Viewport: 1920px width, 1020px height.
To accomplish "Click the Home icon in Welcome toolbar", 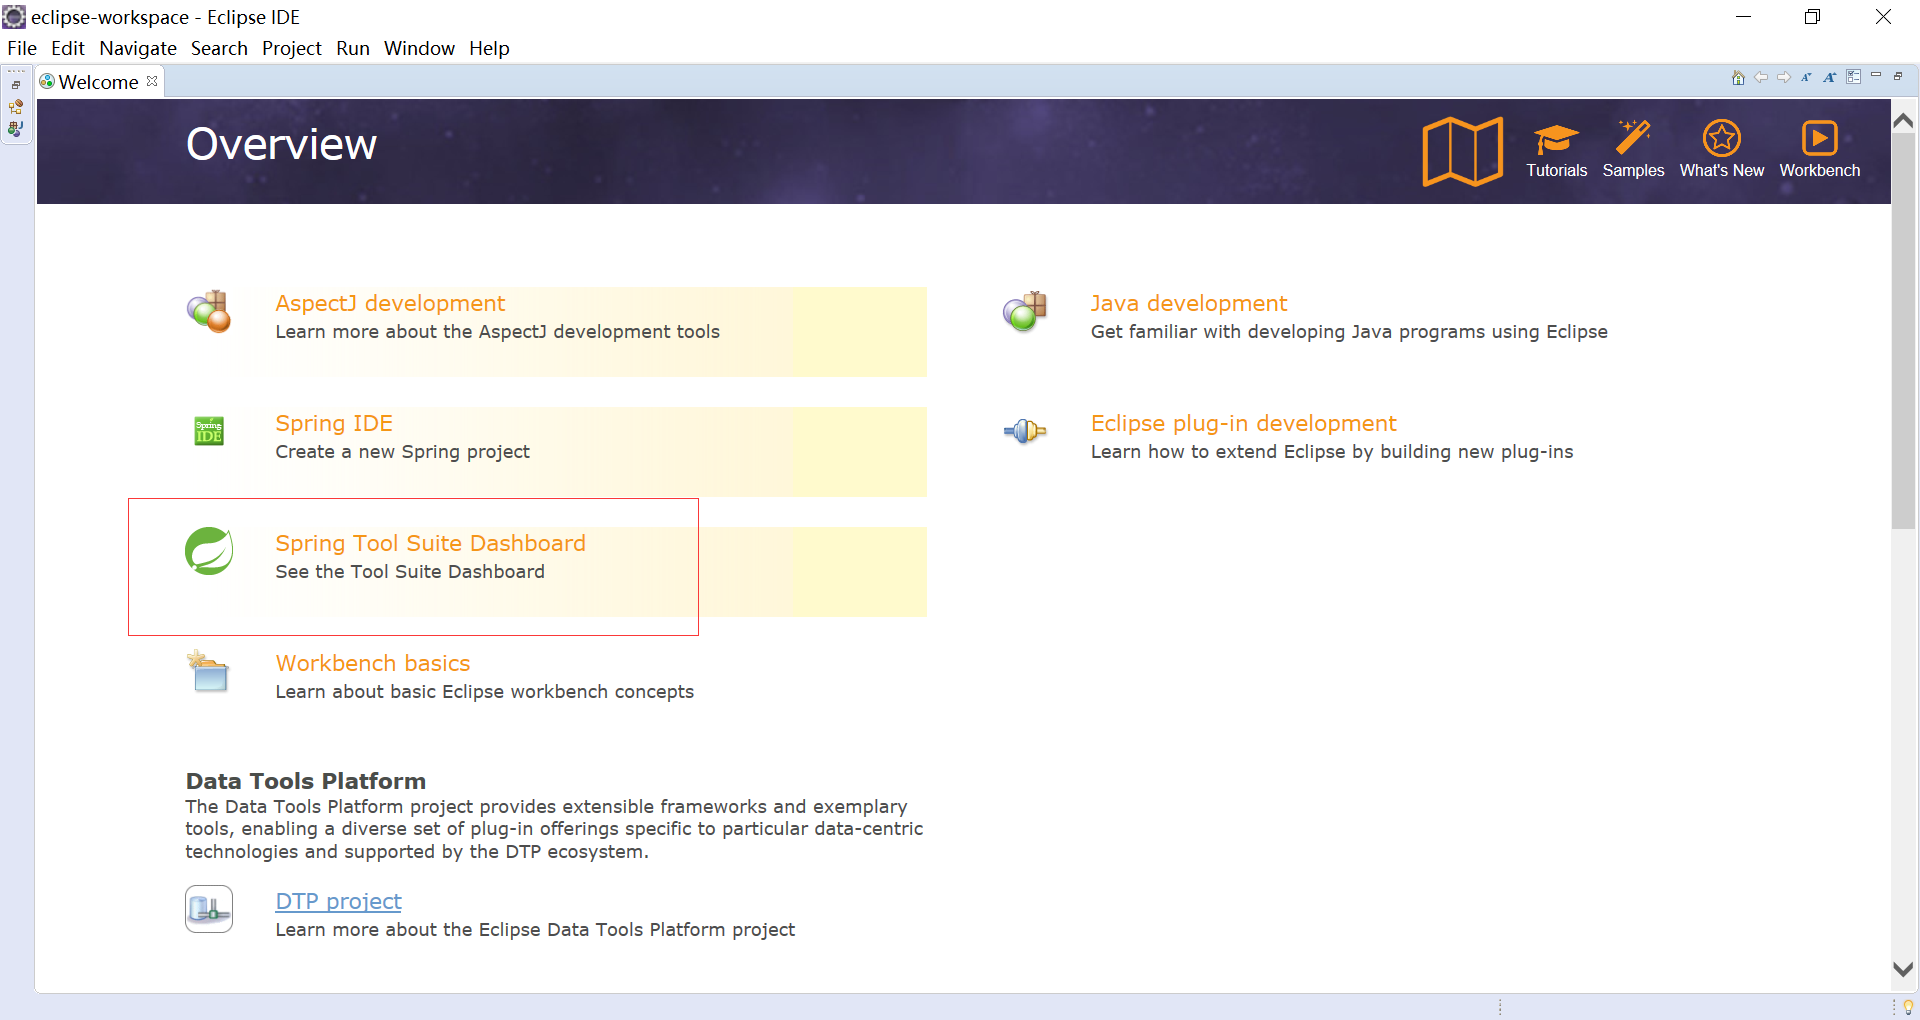I will tap(1738, 78).
